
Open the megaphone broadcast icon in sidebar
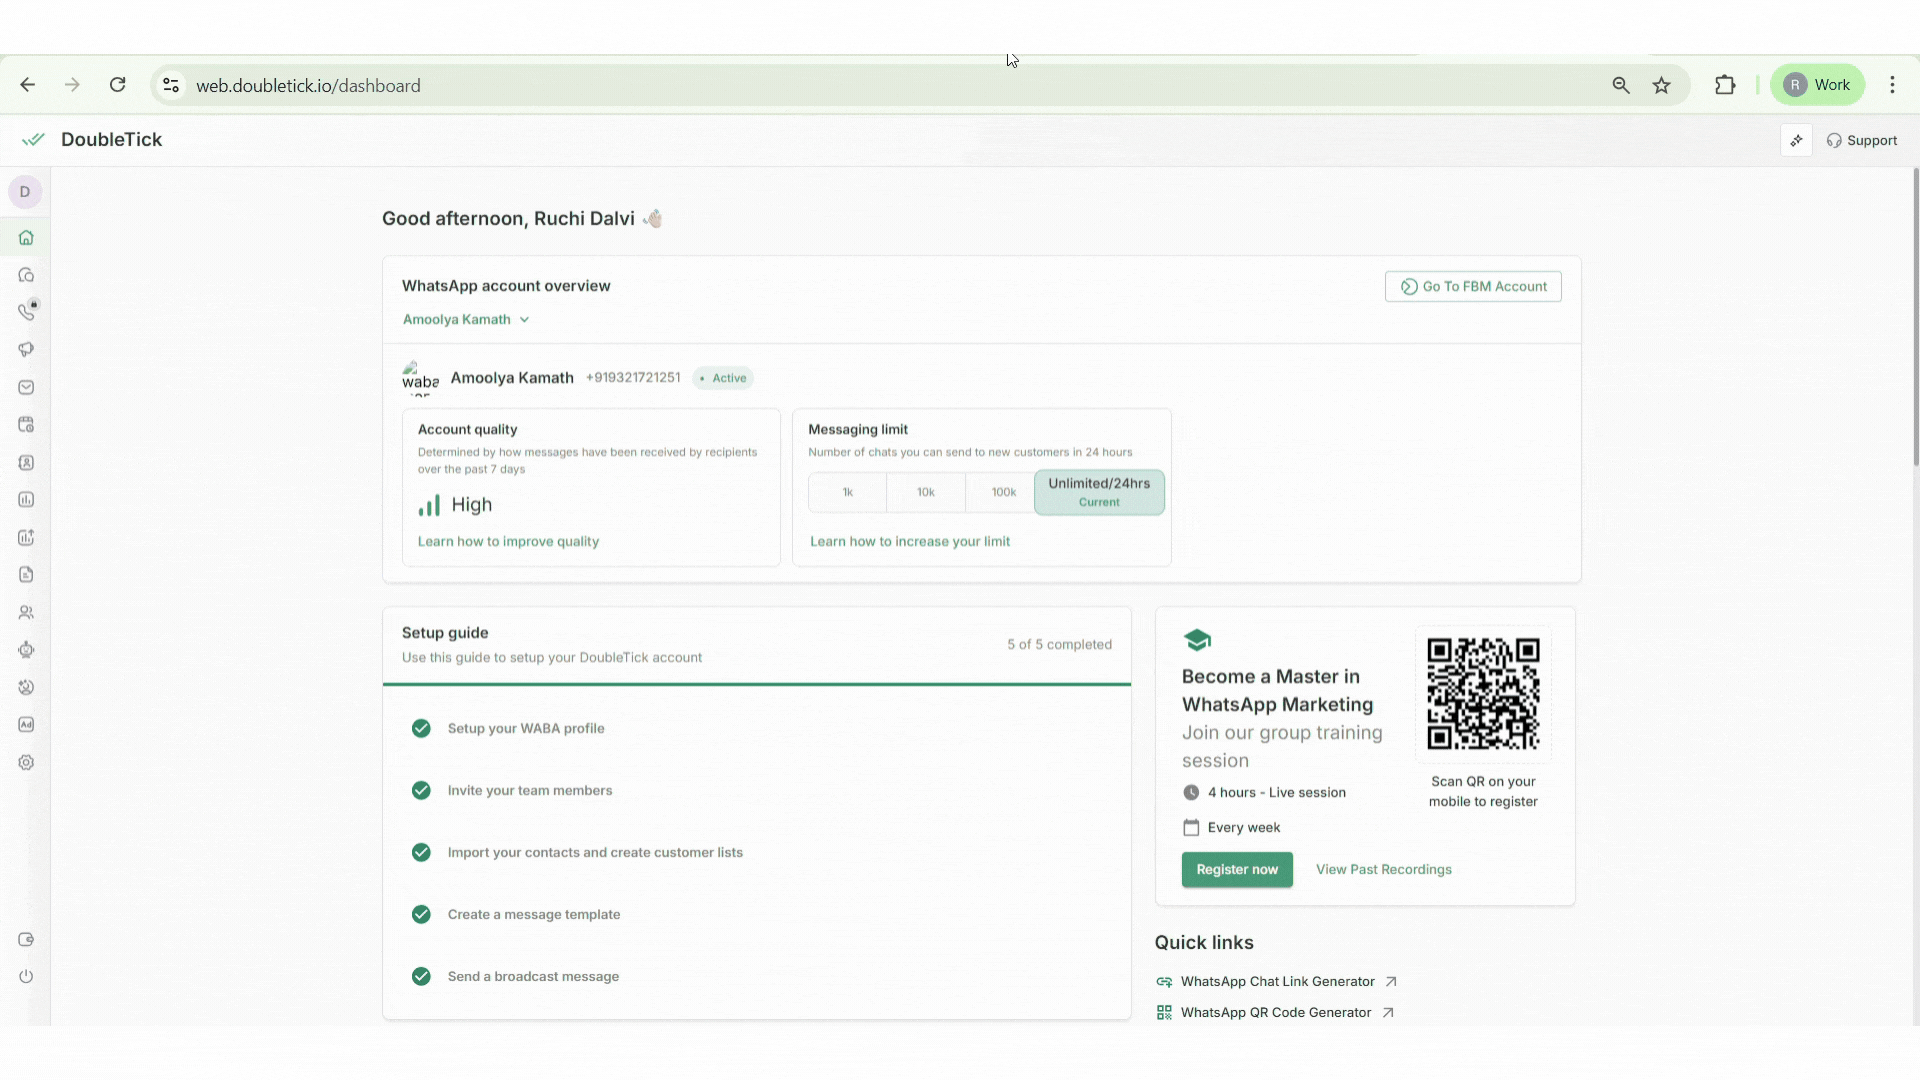[x=26, y=349]
